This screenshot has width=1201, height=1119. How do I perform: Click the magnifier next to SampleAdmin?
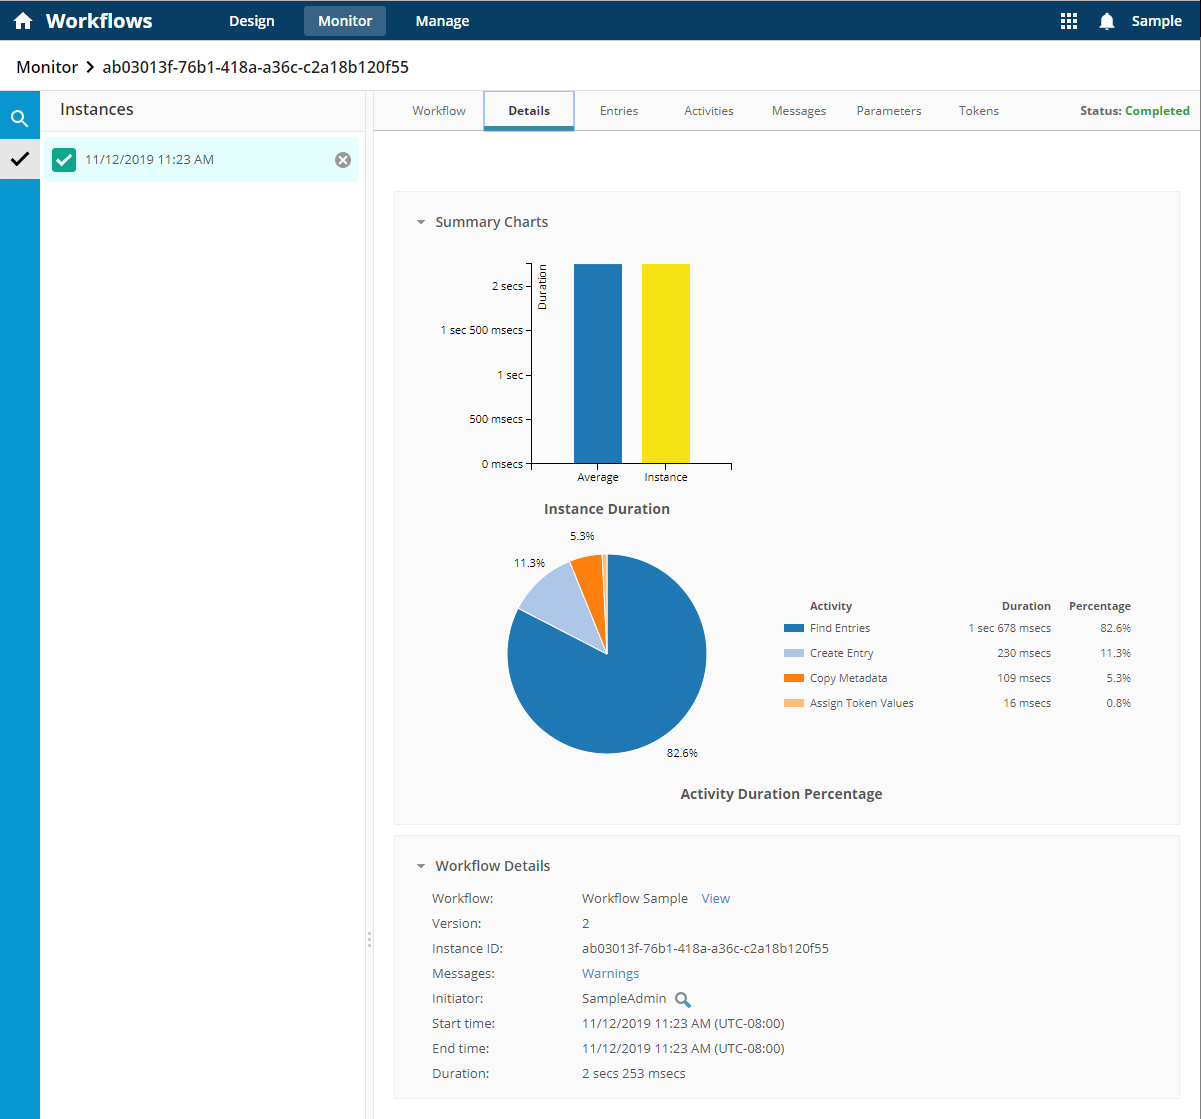pyautogui.click(x=682, y=999)
